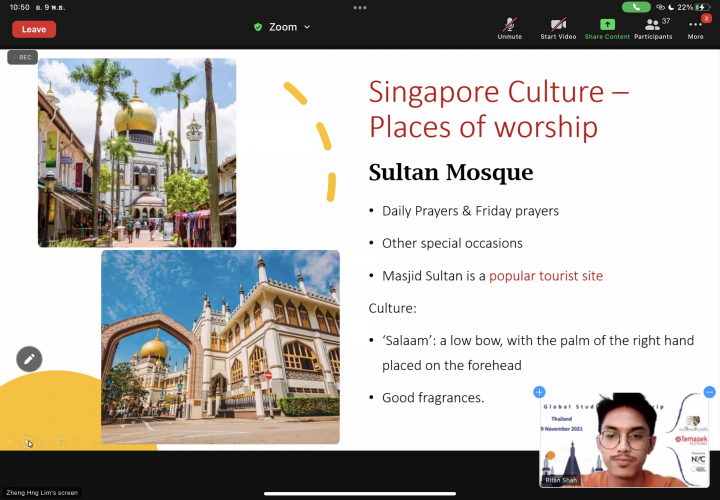720x500 pixels.
Task: Open the More options menu
Action: pos(695,28)
